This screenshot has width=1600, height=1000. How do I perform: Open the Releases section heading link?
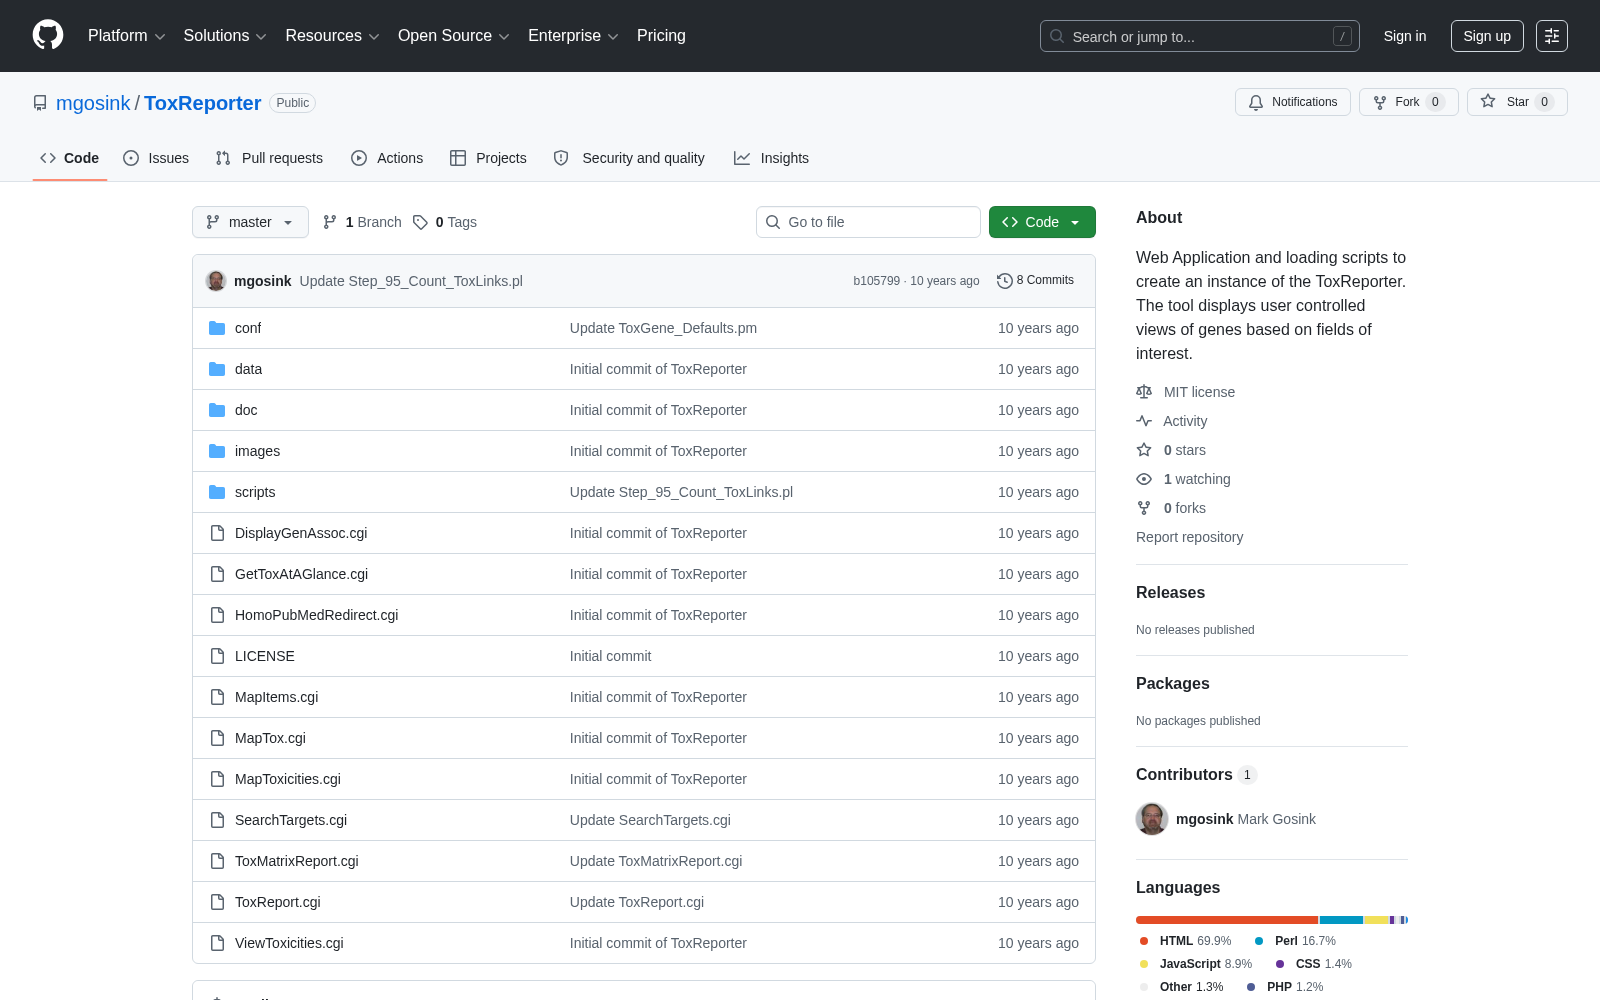[1170, 593]
